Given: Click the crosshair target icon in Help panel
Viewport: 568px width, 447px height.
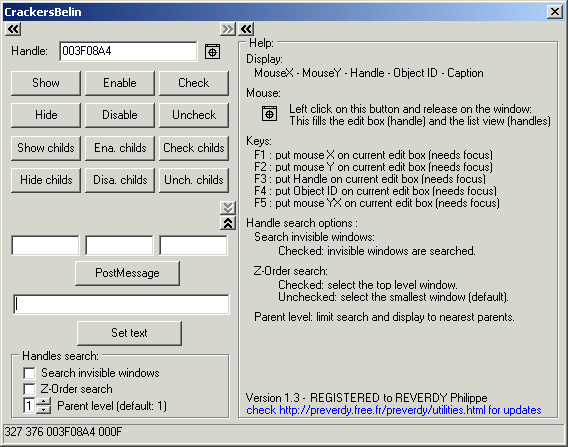Looking at the screenshot, I should pos(270,114).
